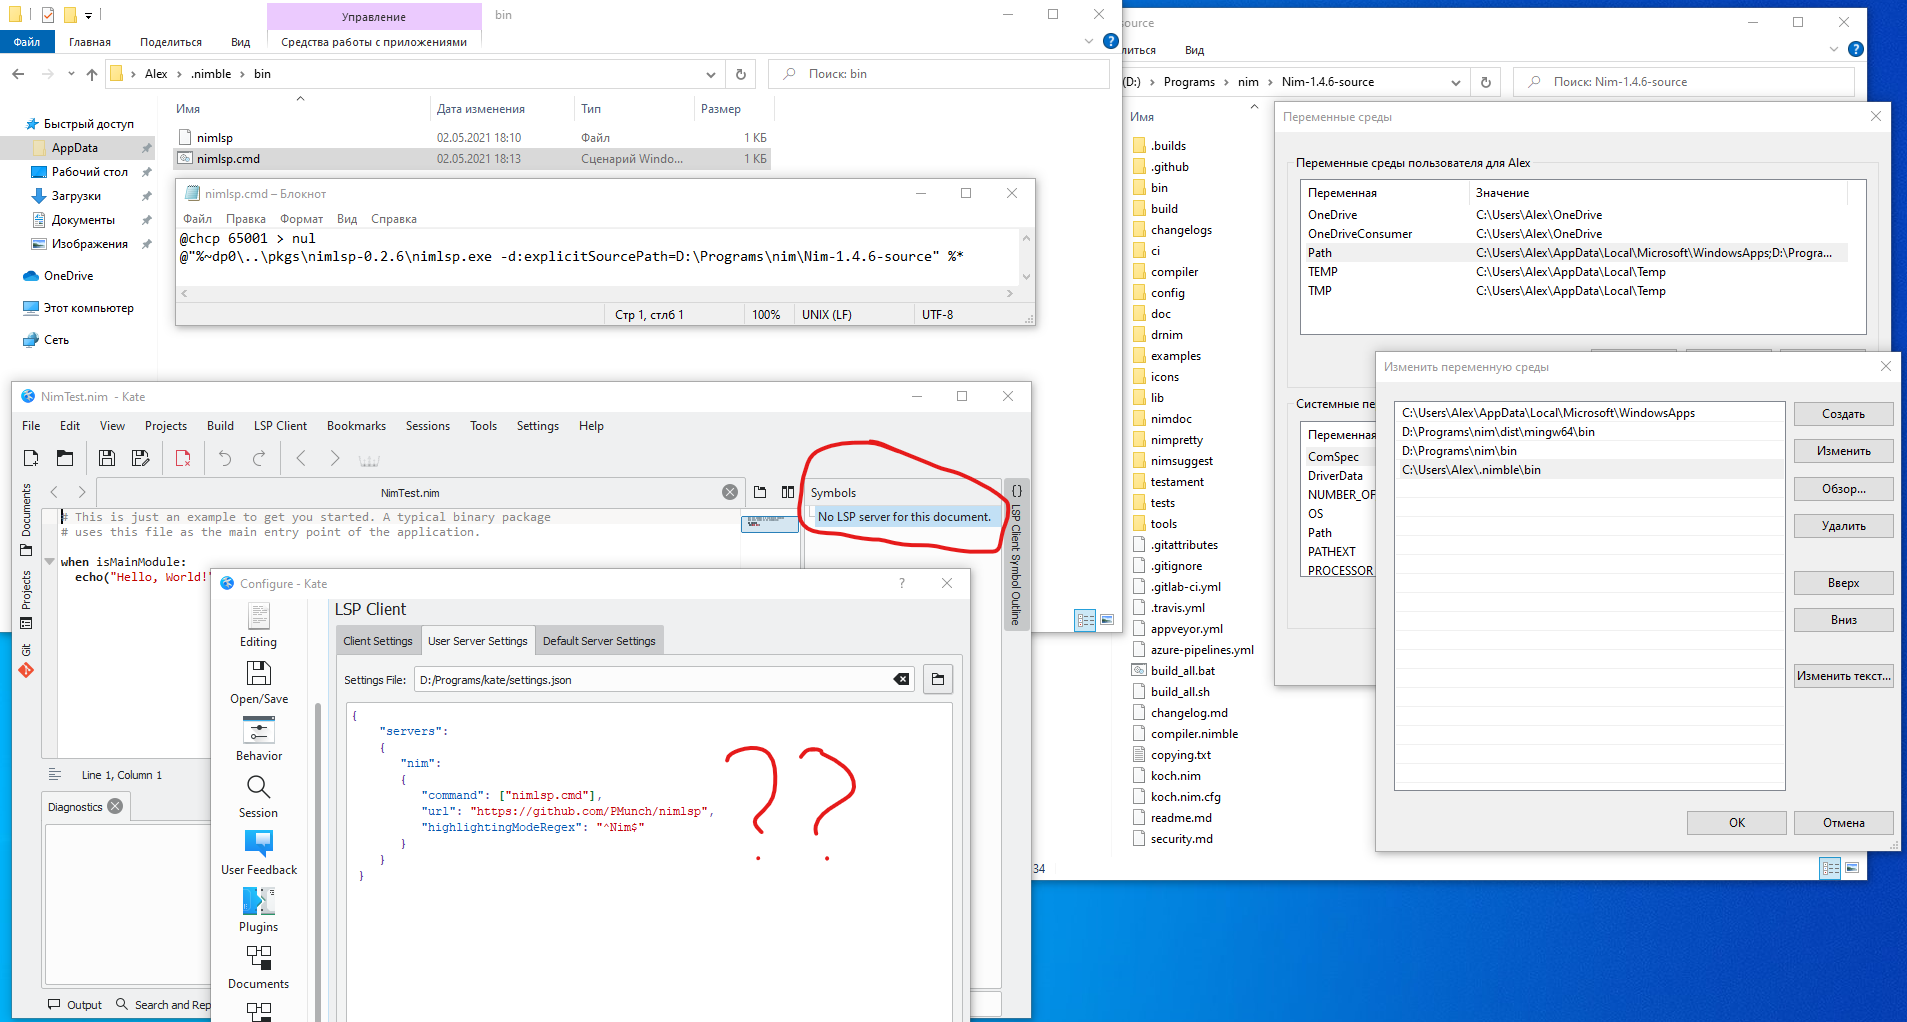Select User Feedback page in Configure dialog
Image resolution: width=1907 pixels, height=1022 pixels.
(259, 854)
